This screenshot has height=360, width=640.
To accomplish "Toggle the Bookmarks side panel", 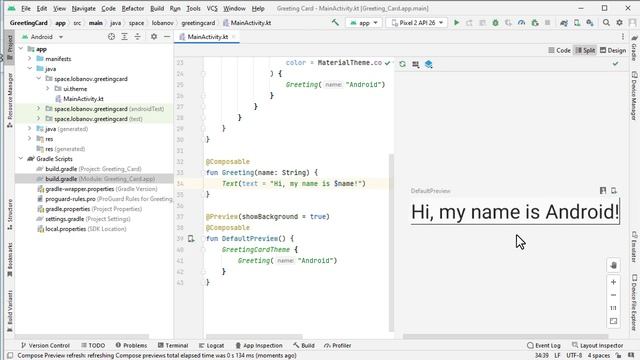I will [x=10, y=260].
